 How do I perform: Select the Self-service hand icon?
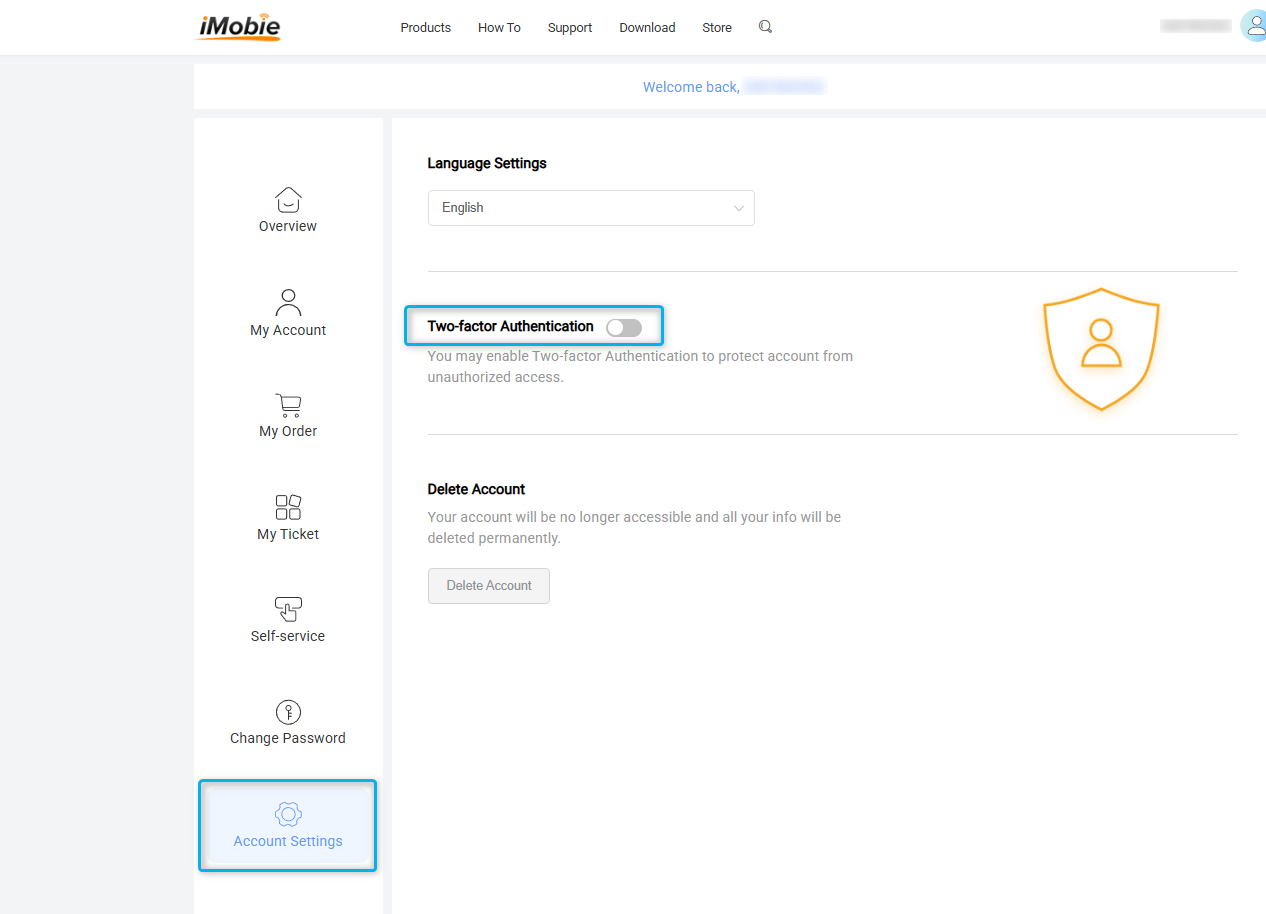(x=287, y=609)
